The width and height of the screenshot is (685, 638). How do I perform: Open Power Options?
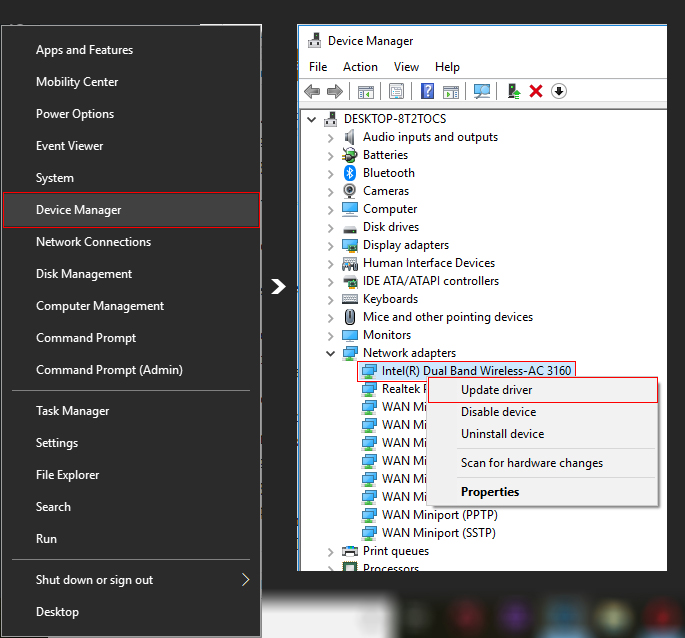click(131, 114)
